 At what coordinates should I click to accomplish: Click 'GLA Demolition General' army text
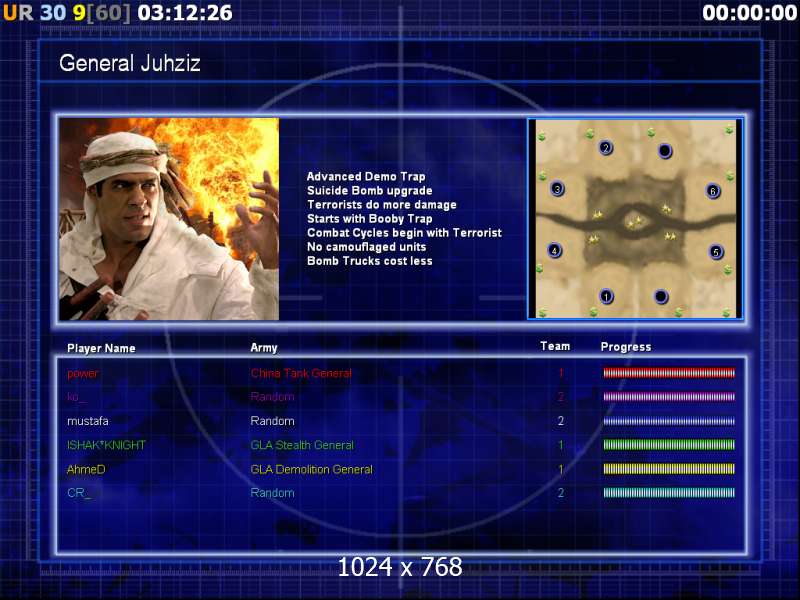pos(311,469)
